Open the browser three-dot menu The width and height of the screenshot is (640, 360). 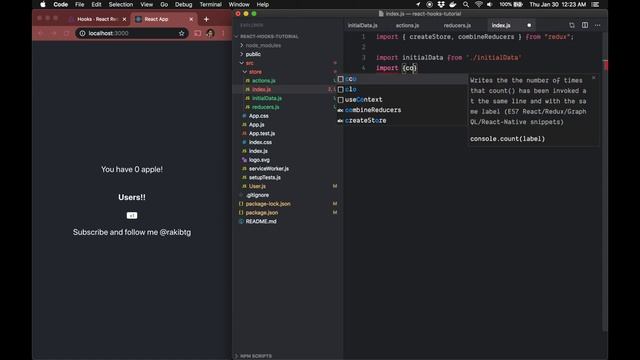point(223,33)
